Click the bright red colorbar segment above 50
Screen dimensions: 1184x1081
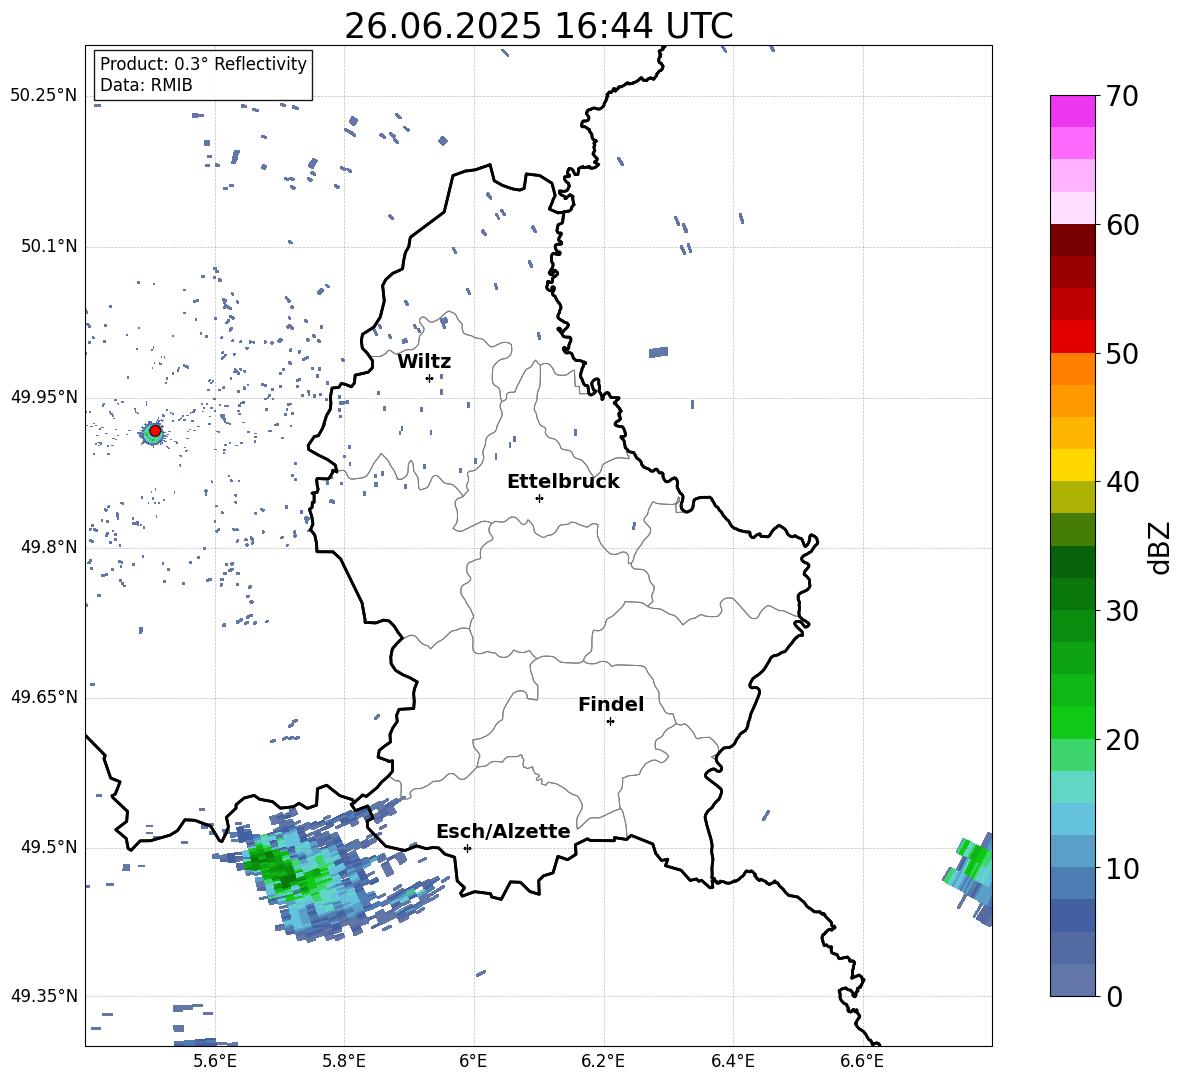click(x=1072, y=337)
